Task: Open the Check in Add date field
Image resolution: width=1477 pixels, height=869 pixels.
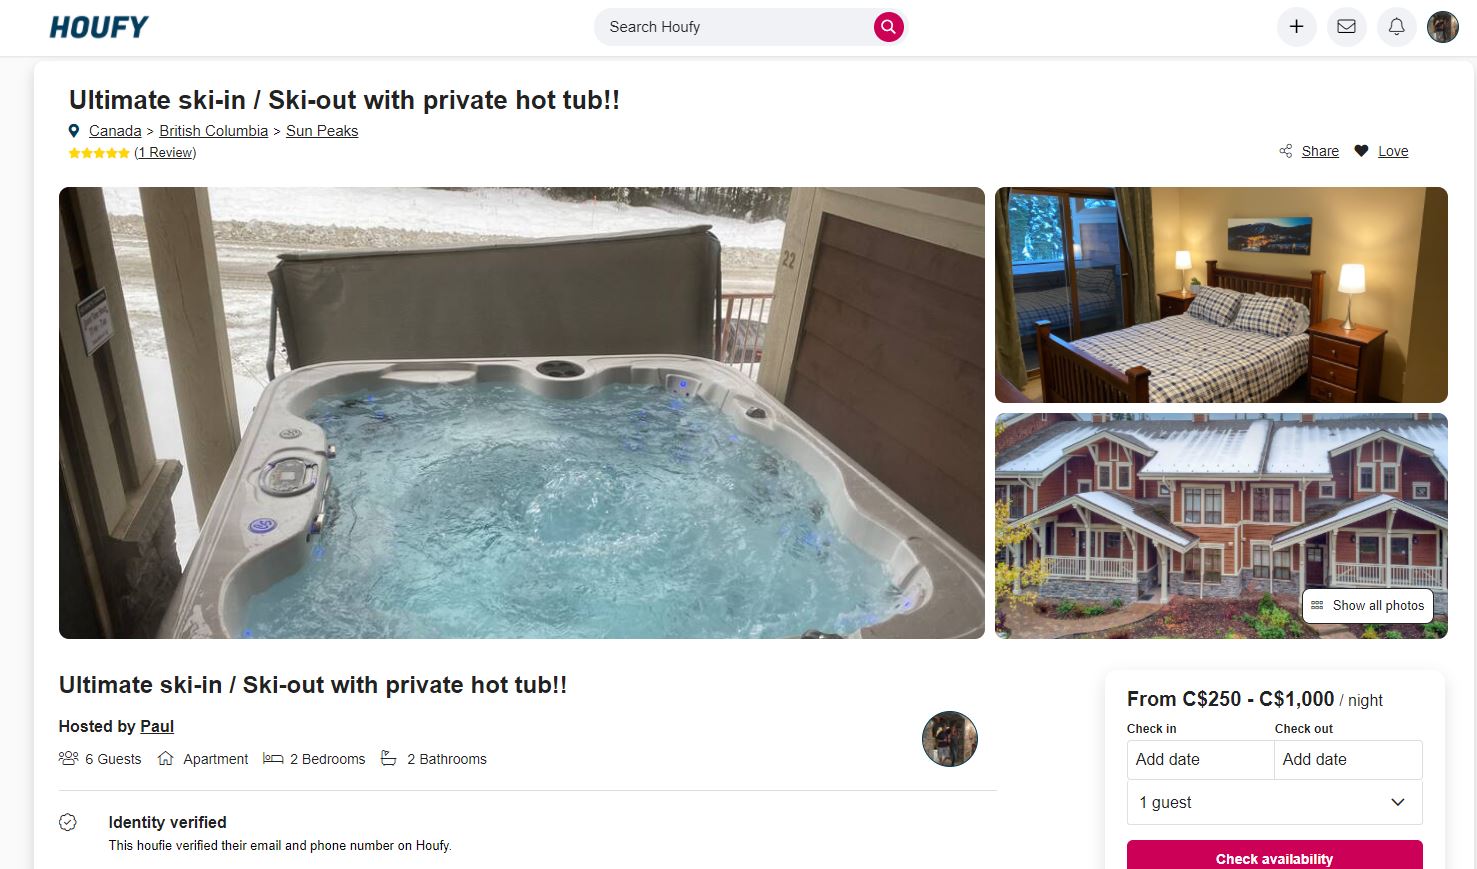Action: [x=1200, y=759]
